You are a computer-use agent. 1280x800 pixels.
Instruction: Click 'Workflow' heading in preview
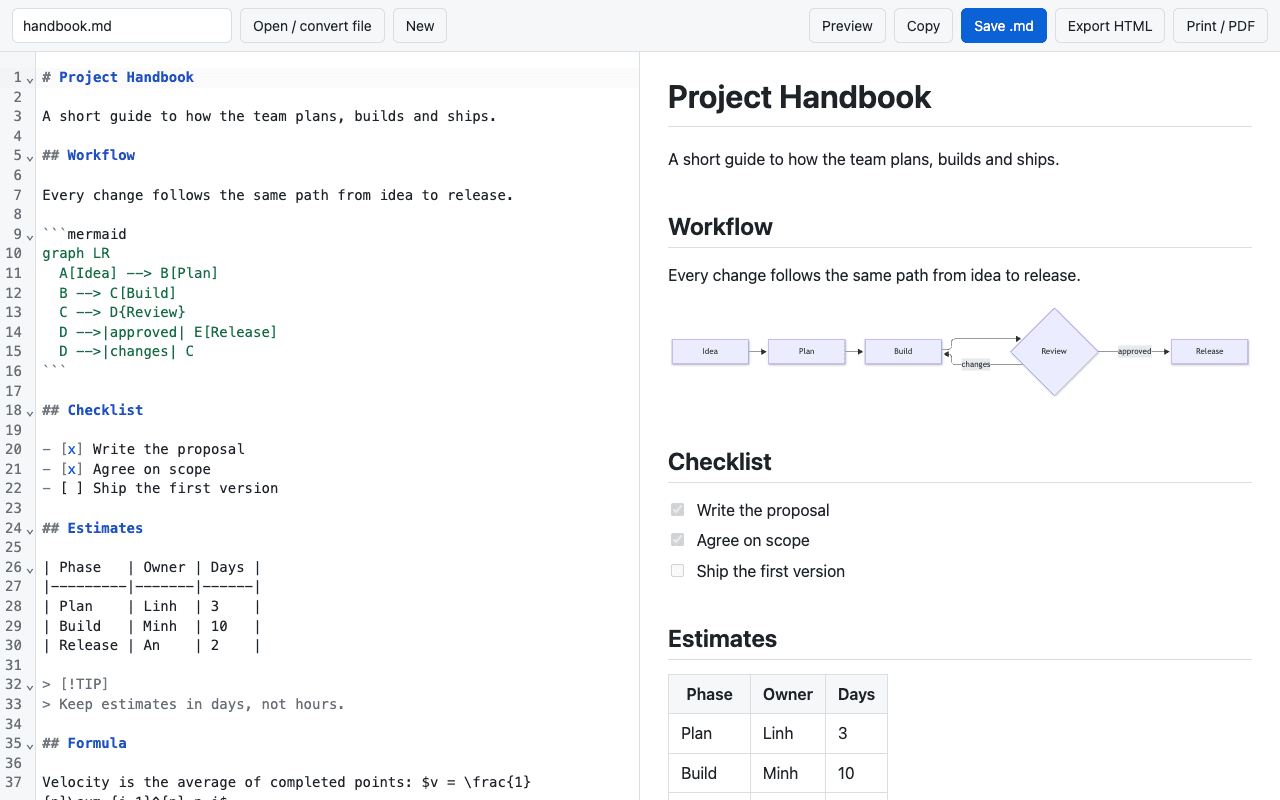coord(720,227)
